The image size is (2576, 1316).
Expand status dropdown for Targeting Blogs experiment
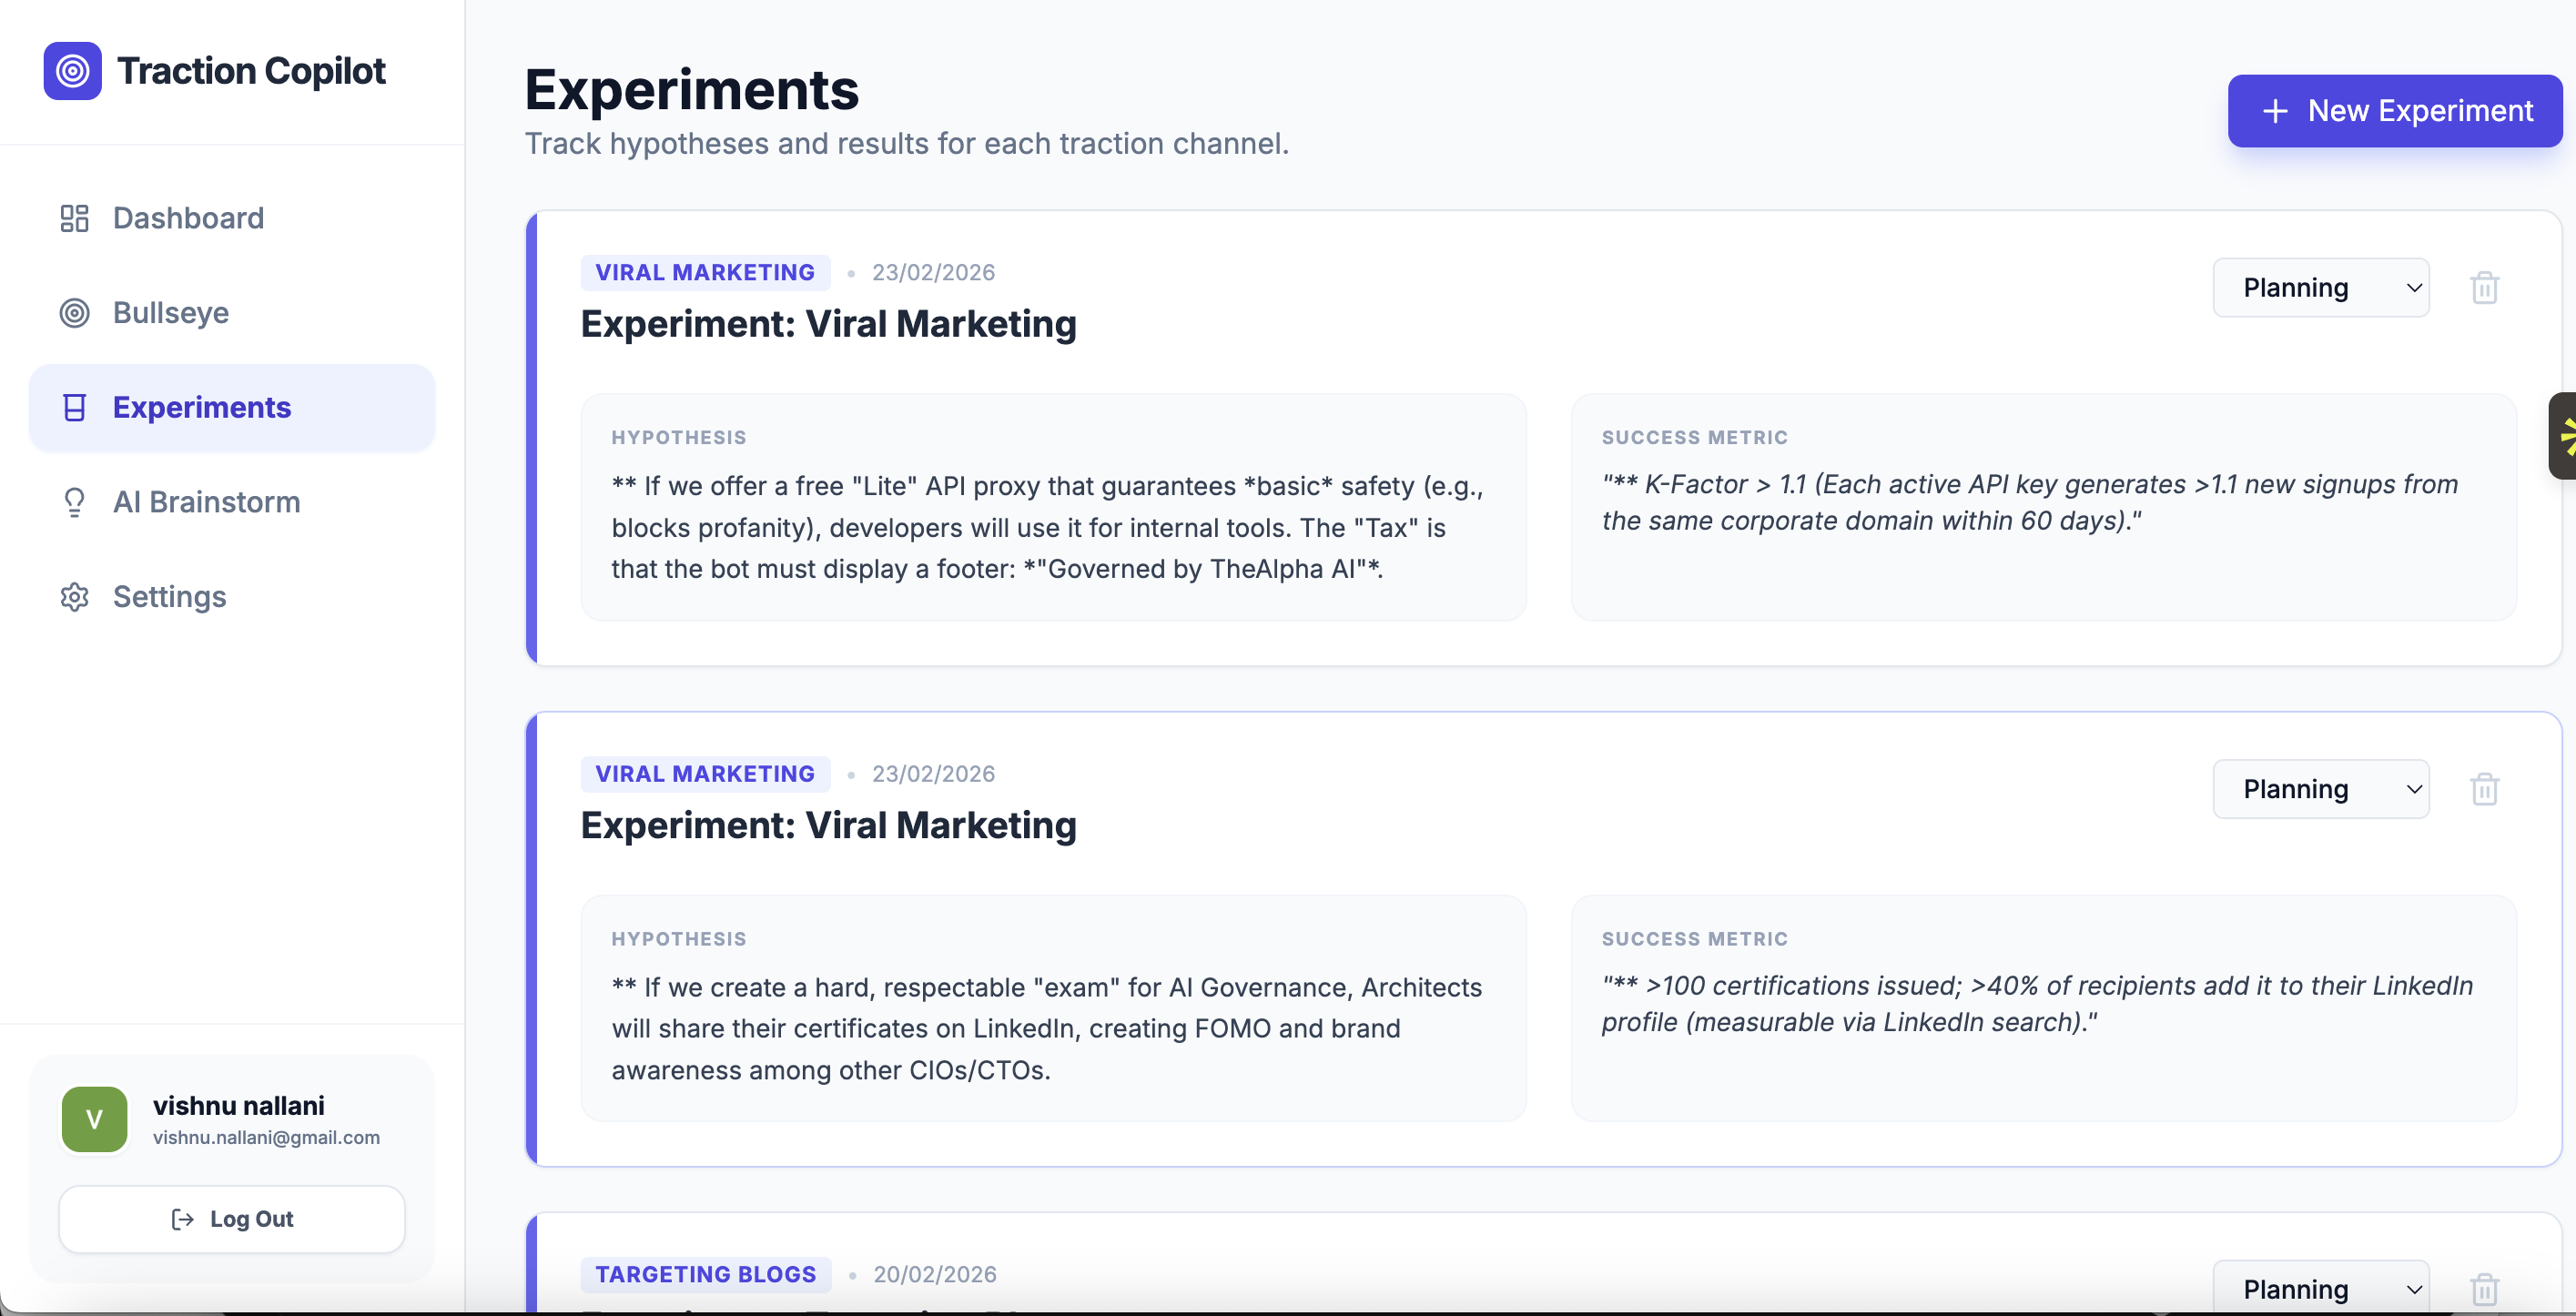pyautogui.click(x=2320, y=1289)
